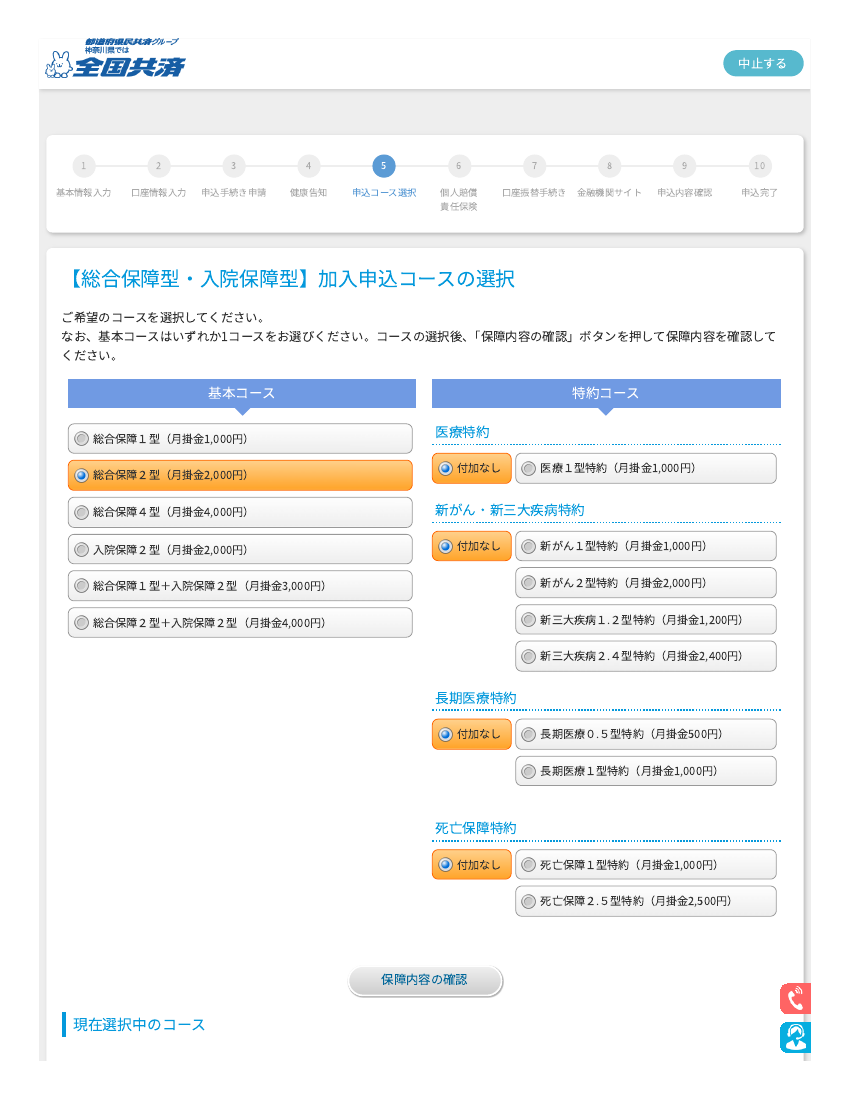Click the 特約コース column header
Image resolution: width=850 pixels, height=1100 pixels.
[x=606, y=394]
